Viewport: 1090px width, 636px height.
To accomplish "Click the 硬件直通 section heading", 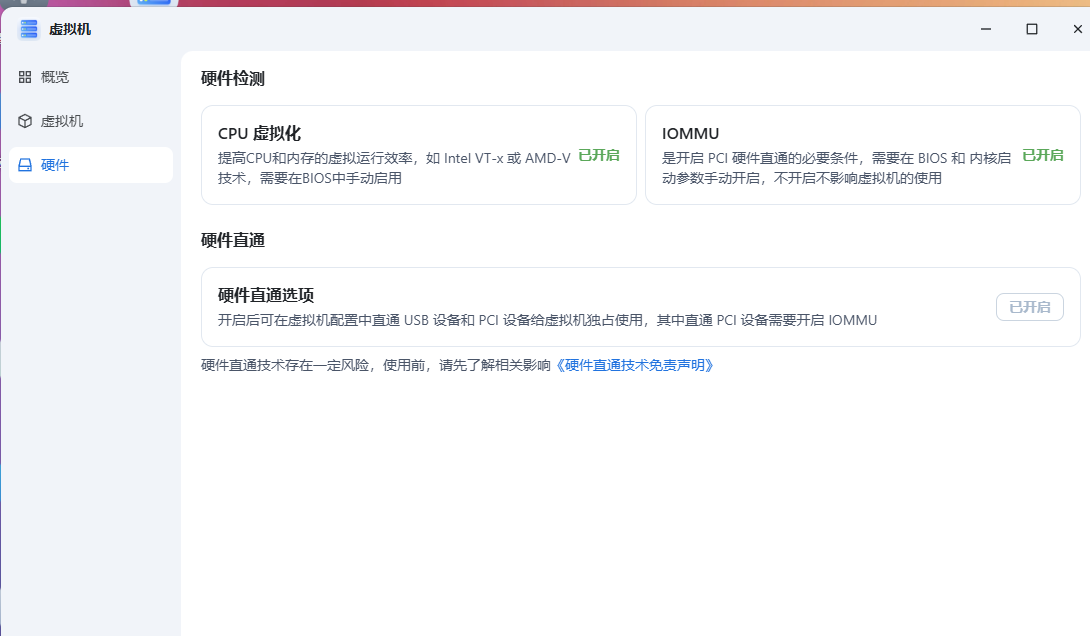I will tap(233, 240).
